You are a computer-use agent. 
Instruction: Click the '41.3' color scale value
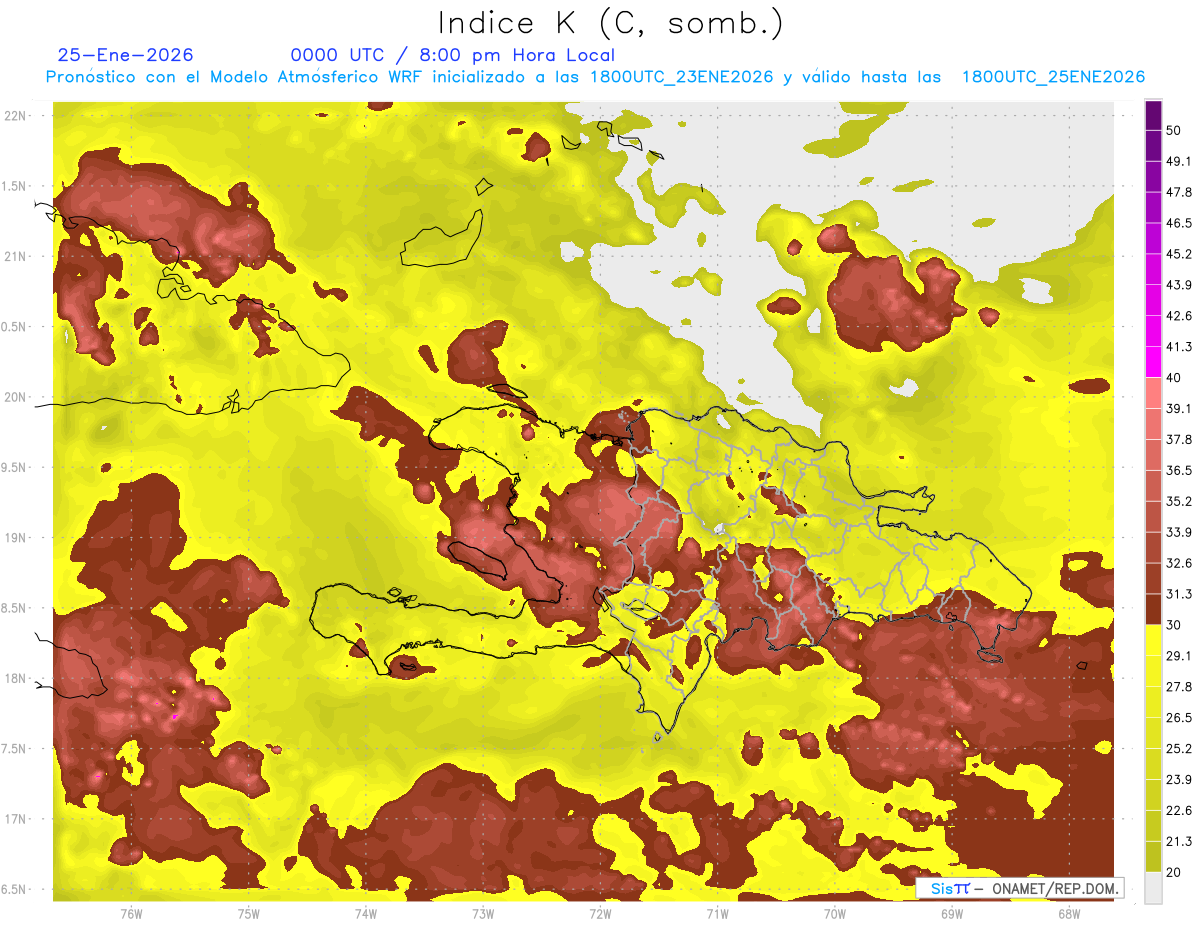[x=1179, y=347]
